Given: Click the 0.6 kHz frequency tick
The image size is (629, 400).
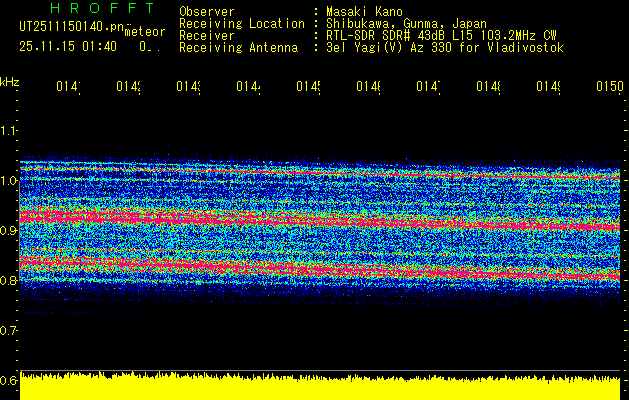Looking at the screenshot, I should [x=9, y=381].
